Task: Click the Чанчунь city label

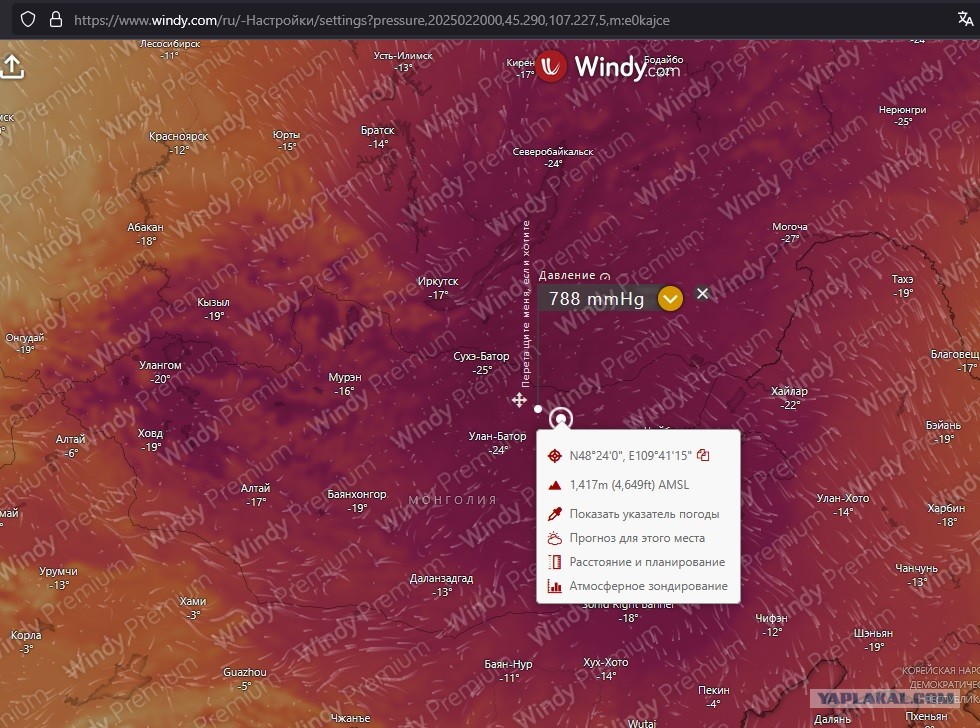Action: [916, 568]
